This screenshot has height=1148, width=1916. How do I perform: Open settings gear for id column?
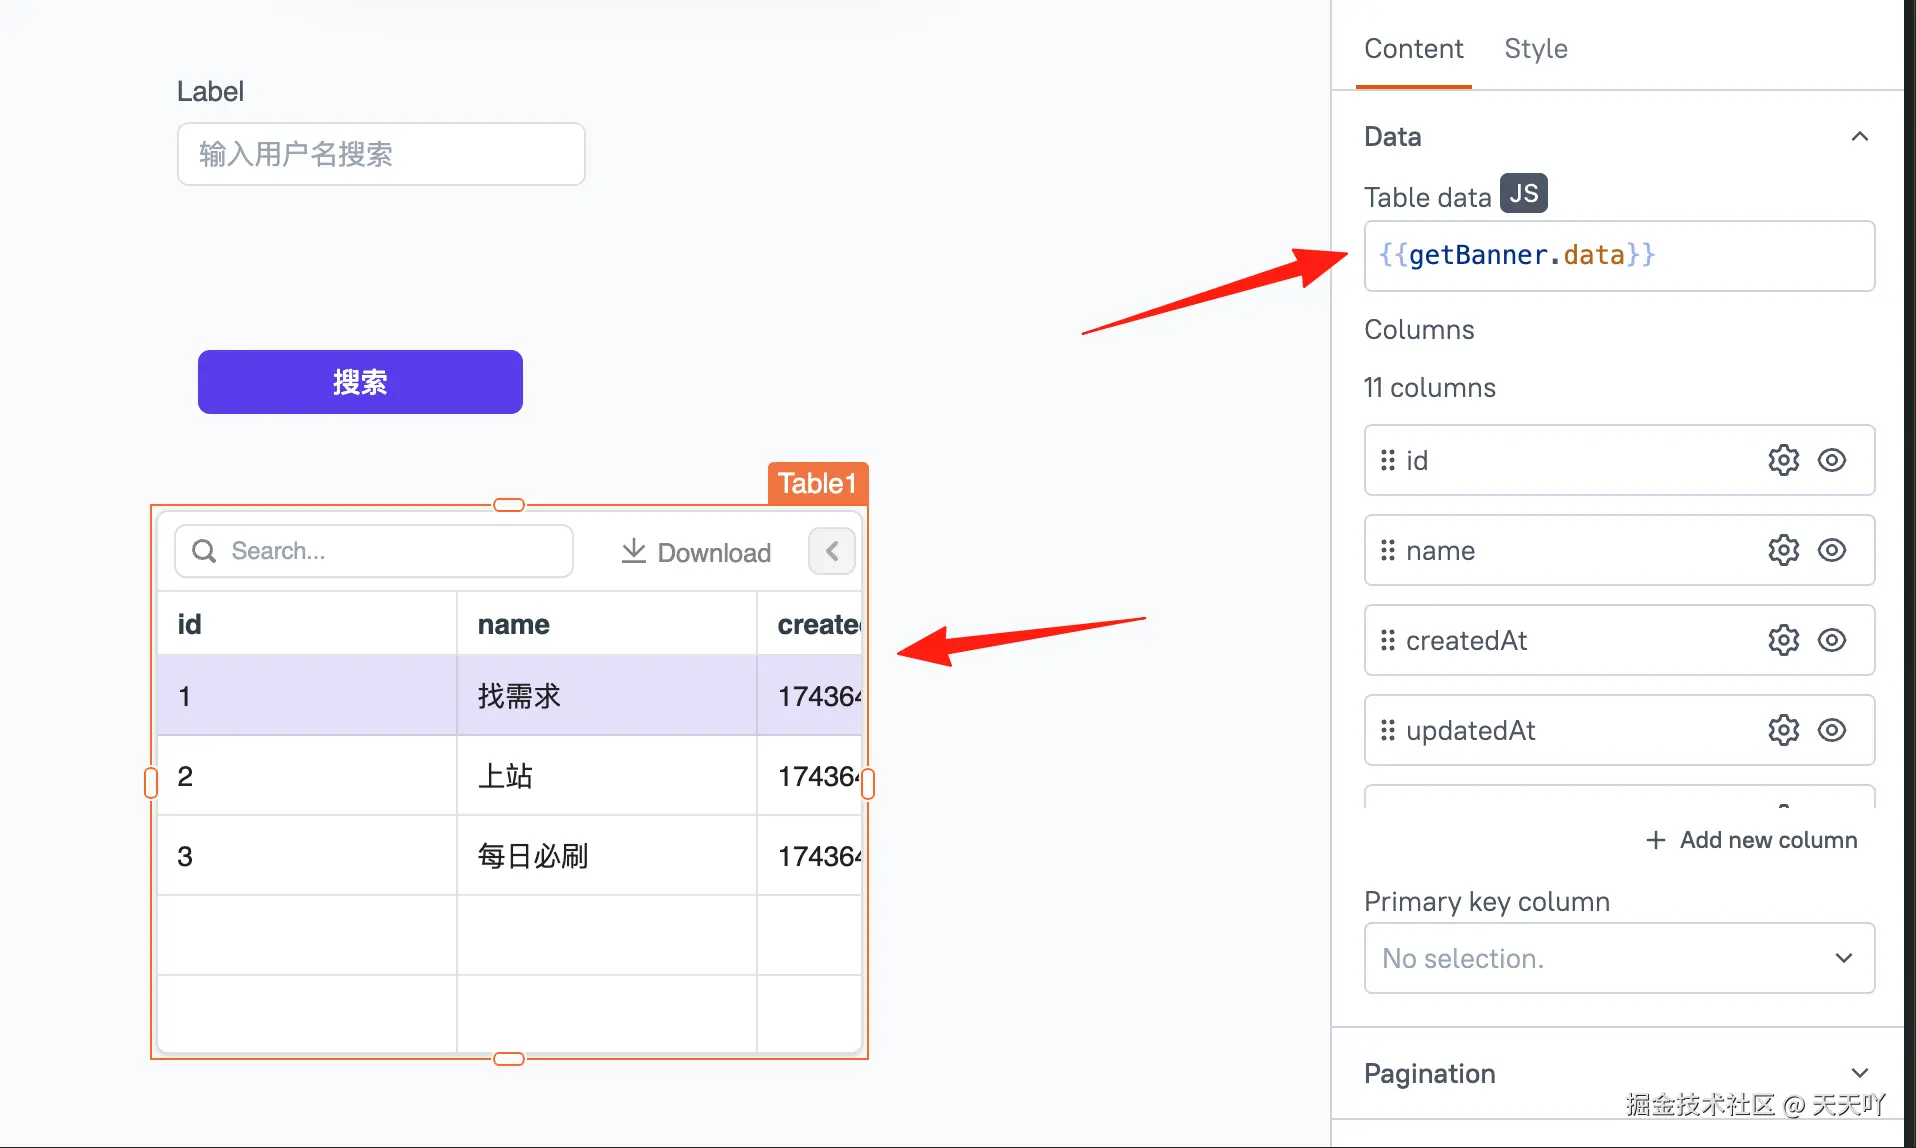(1783, 460)
